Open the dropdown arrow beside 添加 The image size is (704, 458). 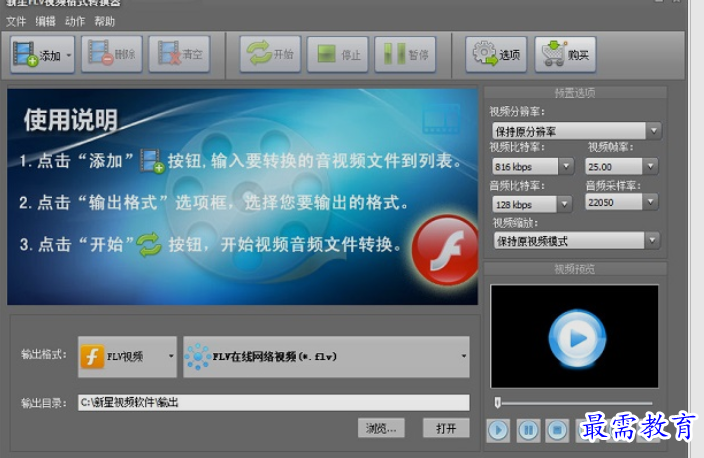click(69, 55)
